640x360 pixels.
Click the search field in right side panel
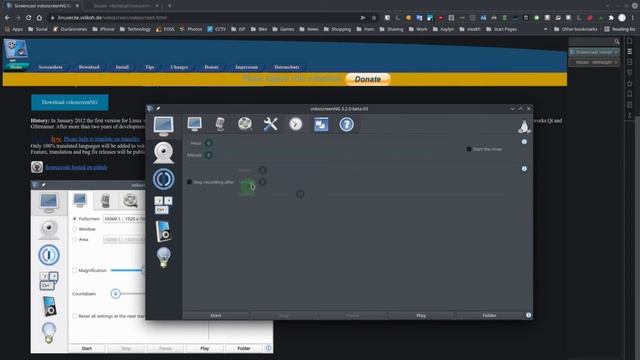(594, 41)
